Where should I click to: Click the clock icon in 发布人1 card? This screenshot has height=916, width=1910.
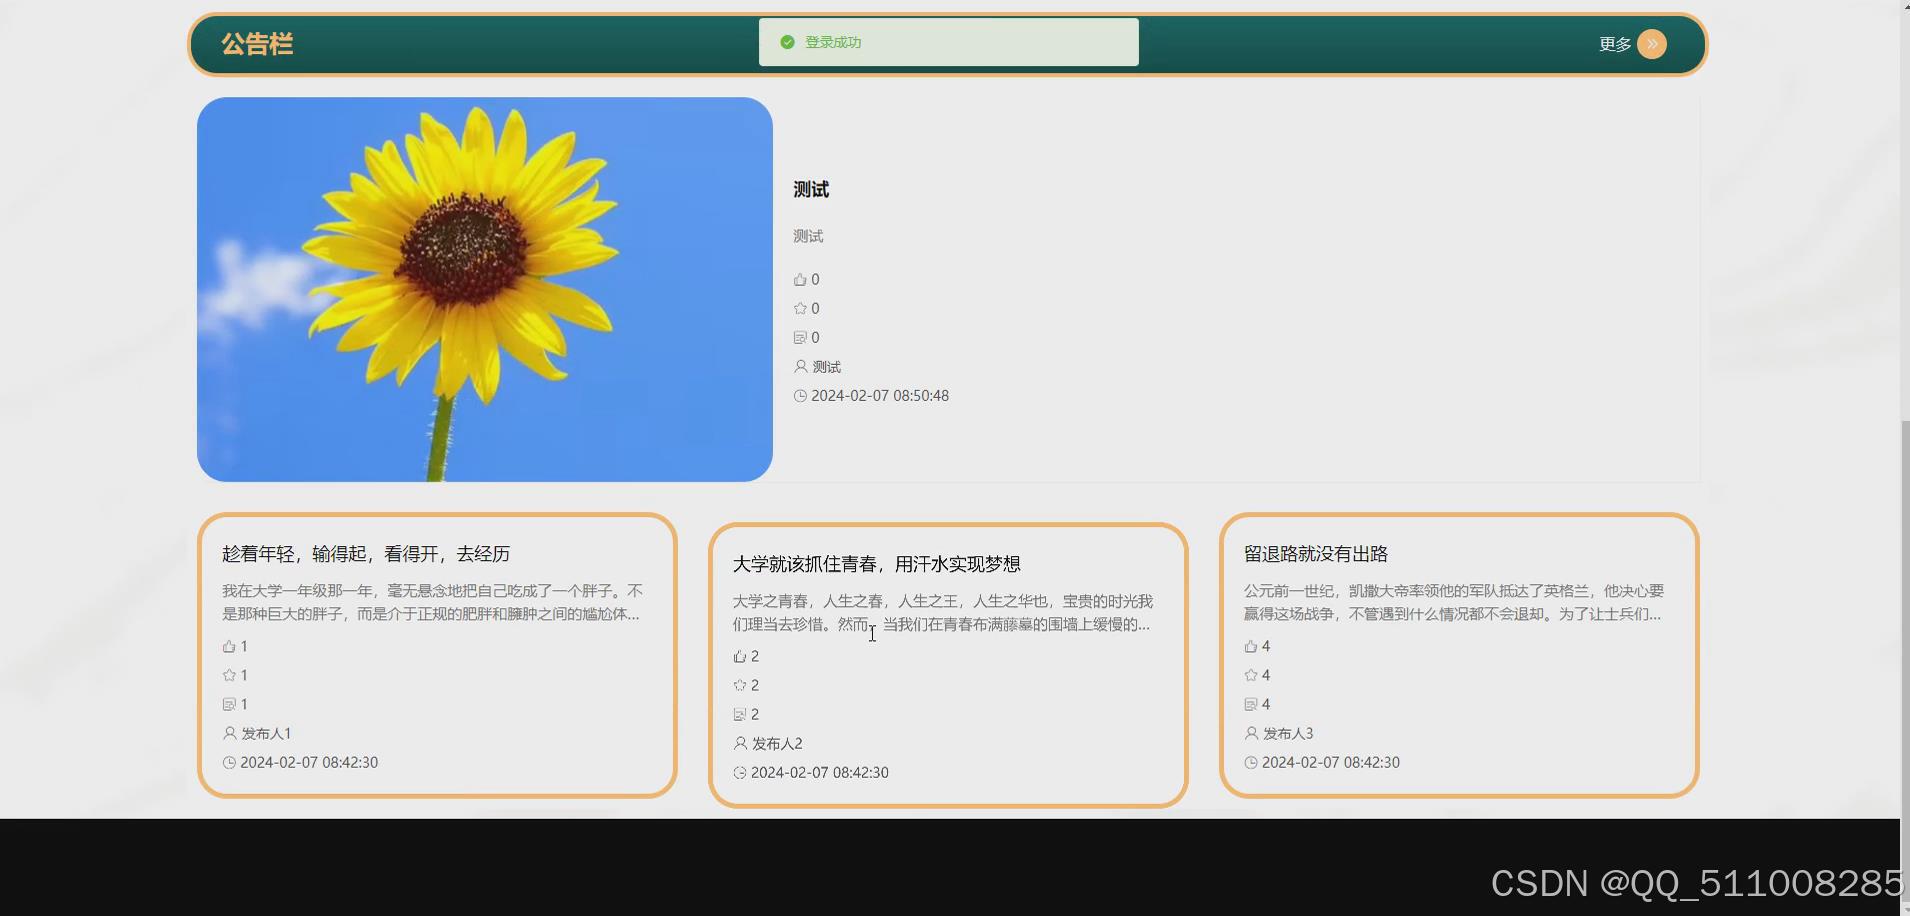click(x=229, y=763)
